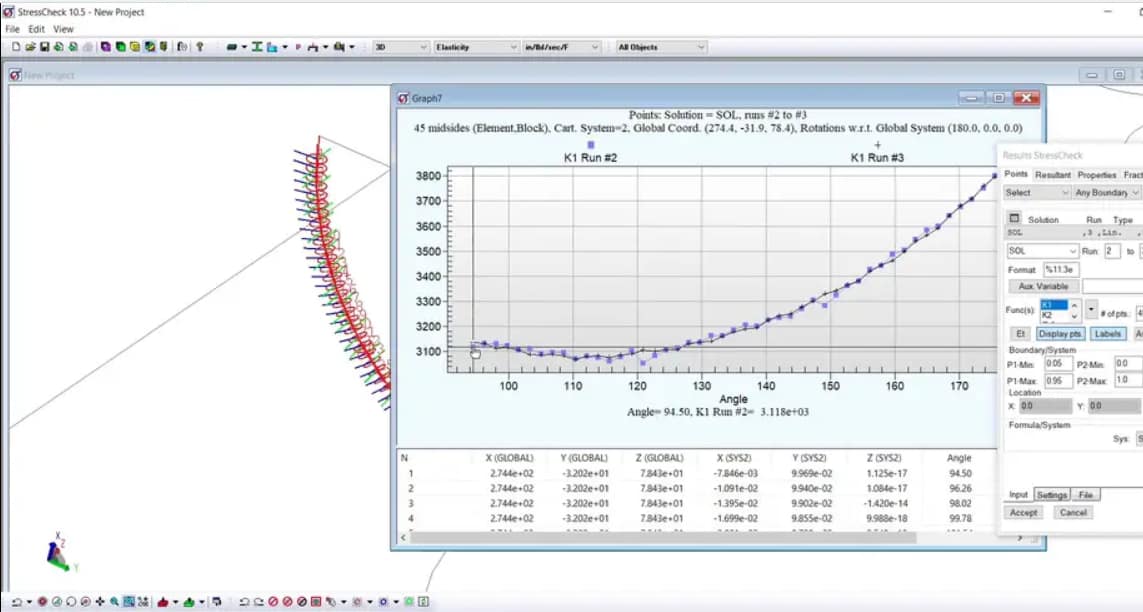The height and width of the screenshot is (612, 1143).
Task: Toggle the Labels option
Action: point(1106,332)
